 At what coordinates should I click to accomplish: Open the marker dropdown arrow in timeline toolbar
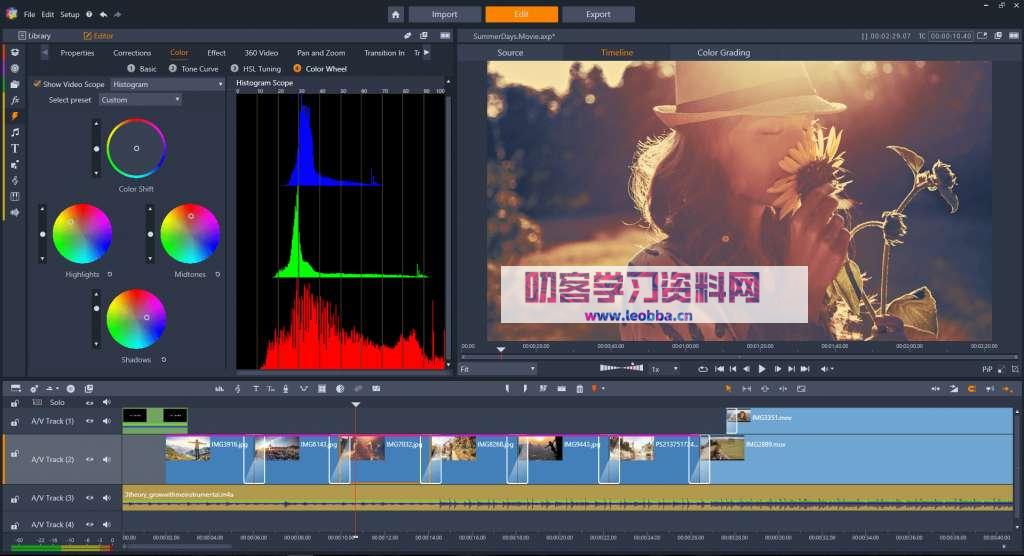tap(603, 389)
